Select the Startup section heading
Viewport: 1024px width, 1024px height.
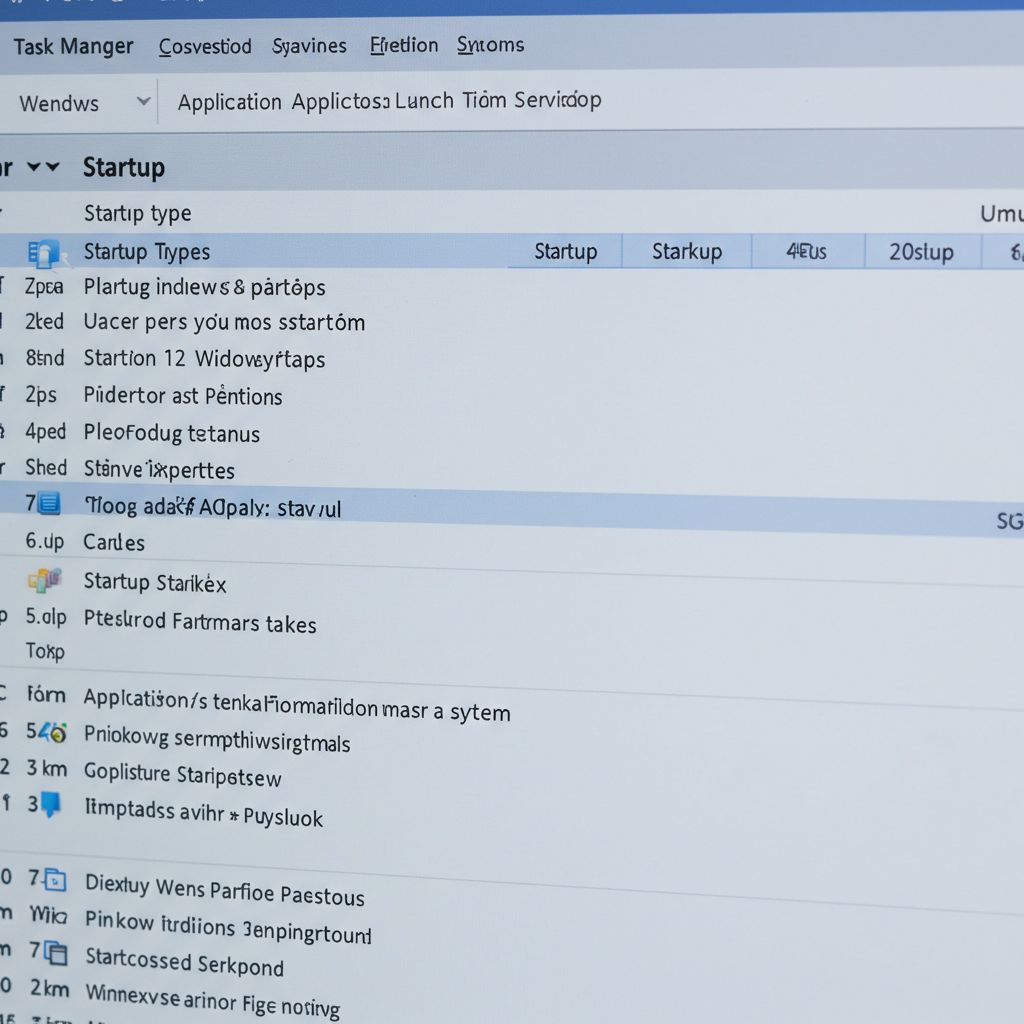124,168
